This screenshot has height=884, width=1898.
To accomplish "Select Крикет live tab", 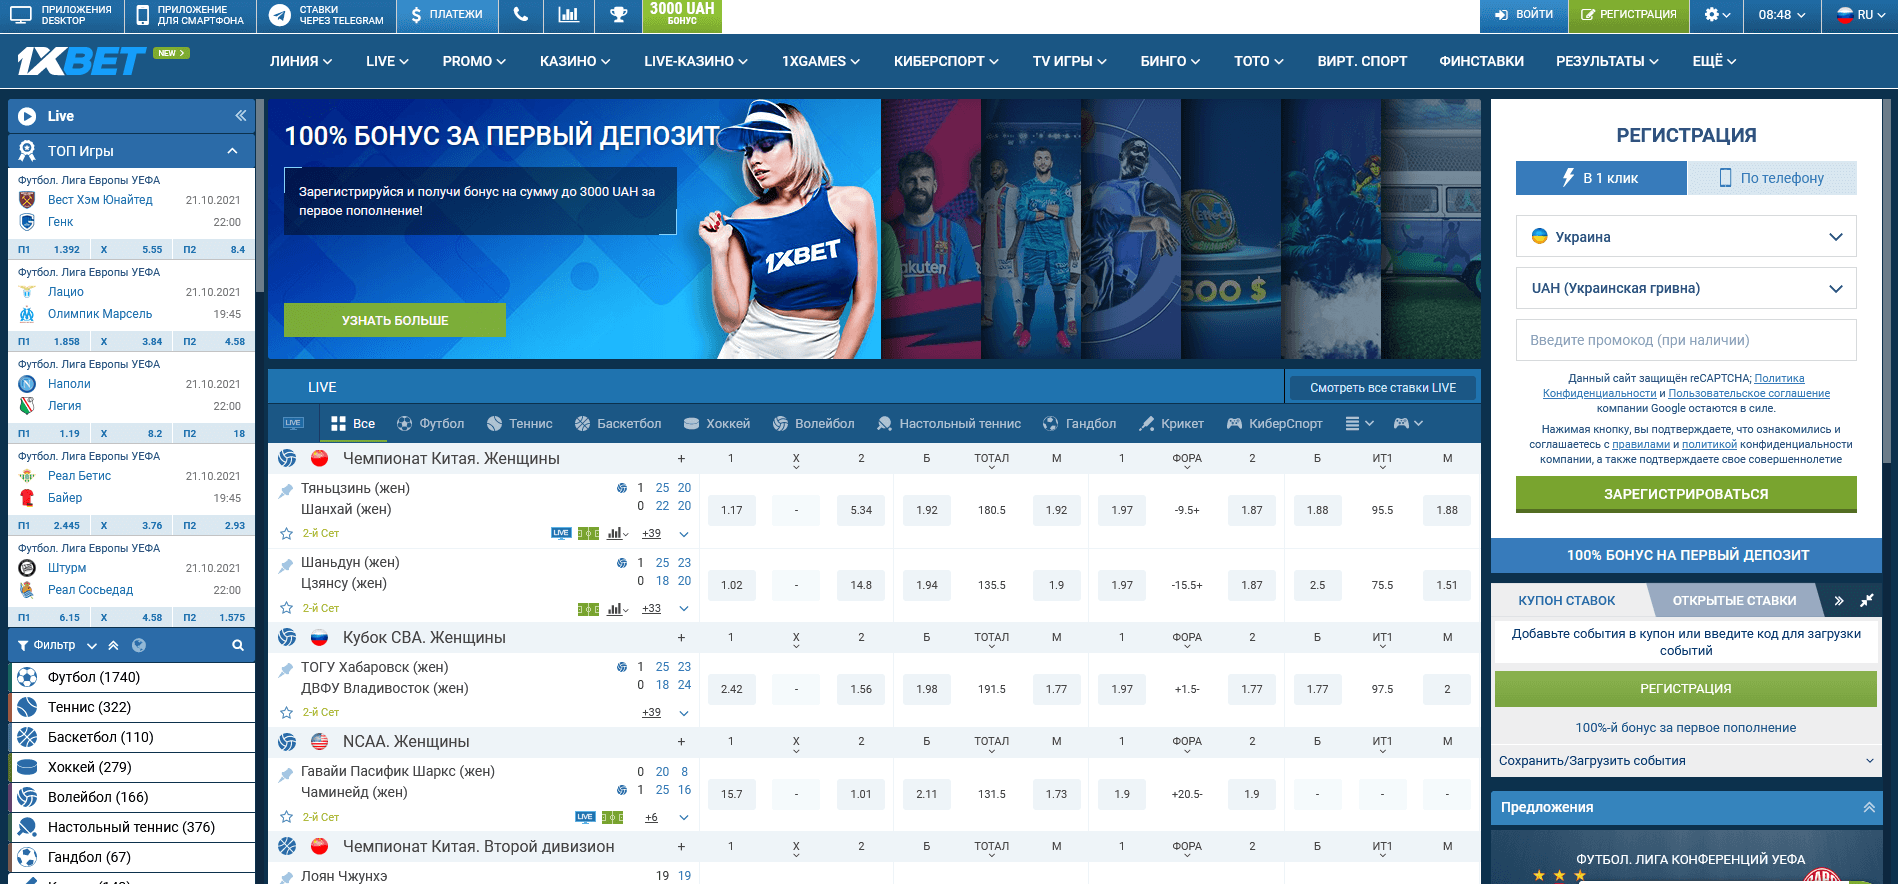I will click(x=1171, y=424).
